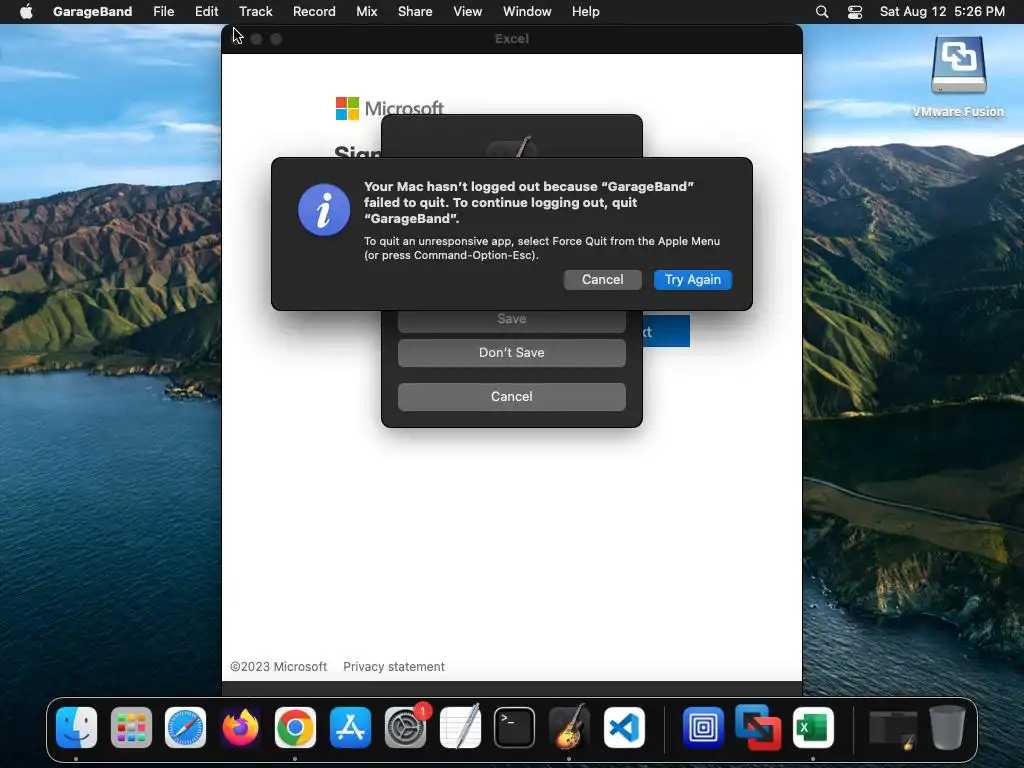1024x768 pixels.
Task: Launch Safari from the Dock
Action: point(185,728)
